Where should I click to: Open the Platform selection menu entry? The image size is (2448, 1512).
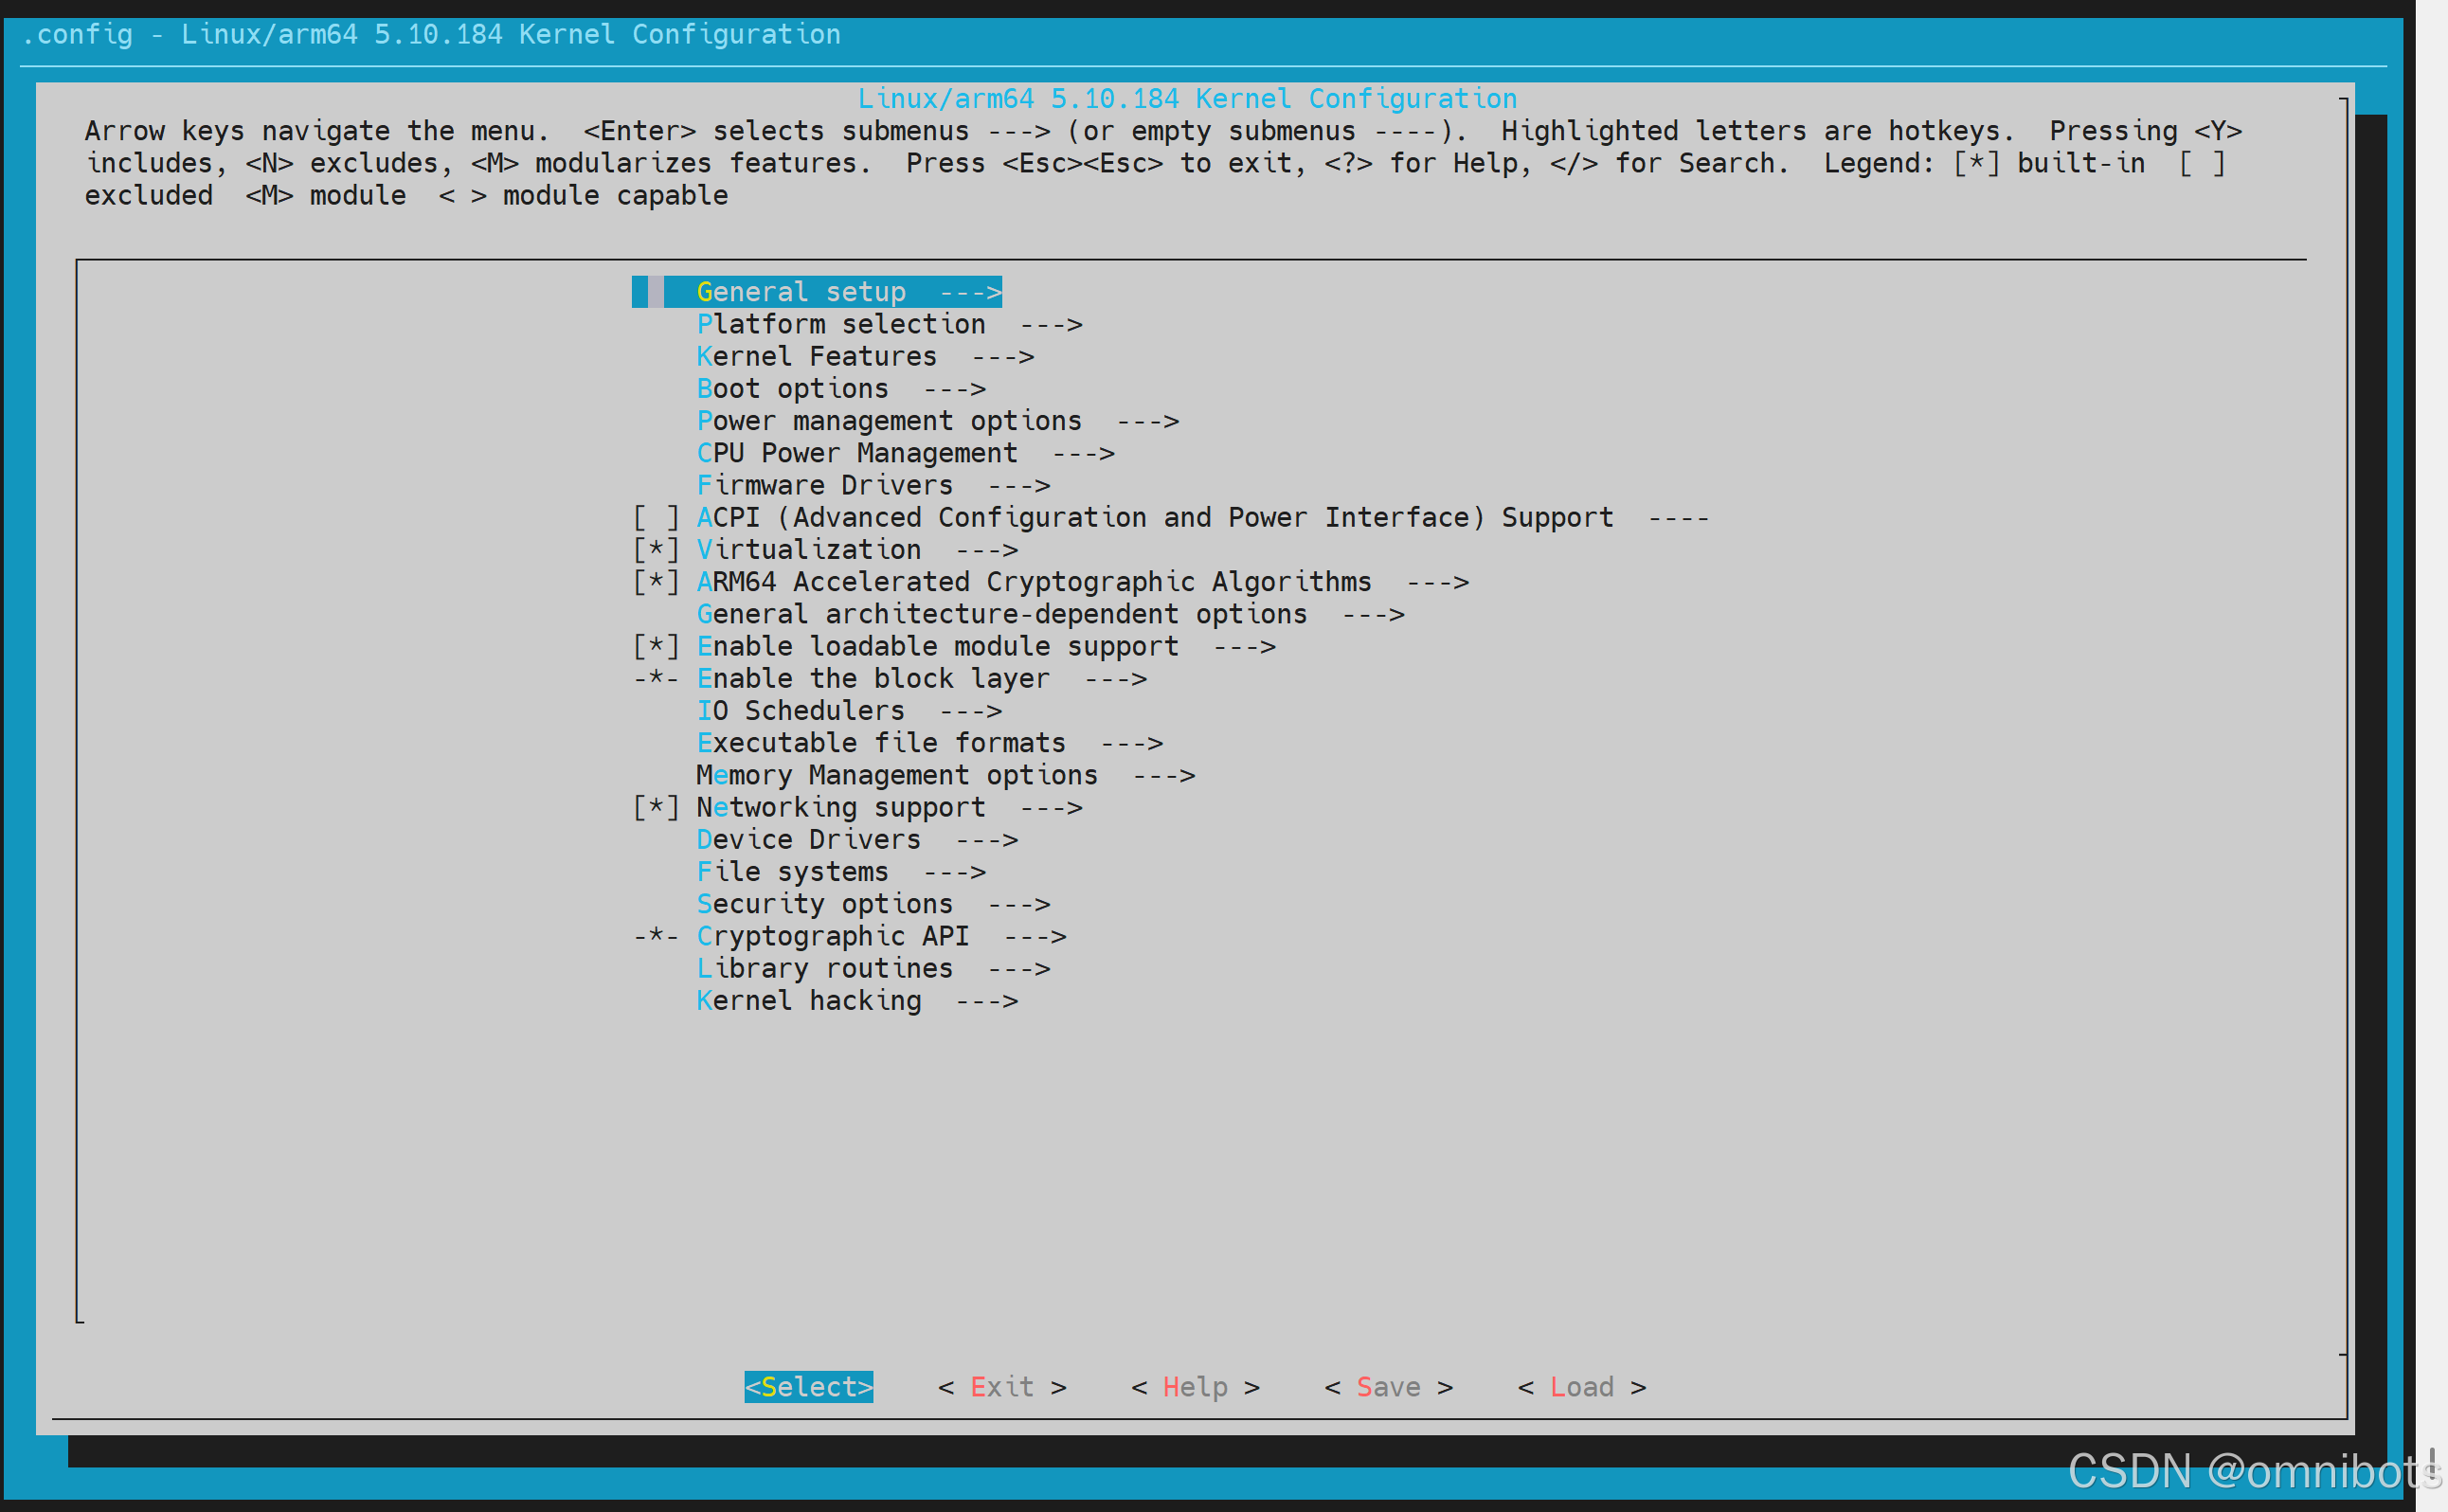(840, 325)
